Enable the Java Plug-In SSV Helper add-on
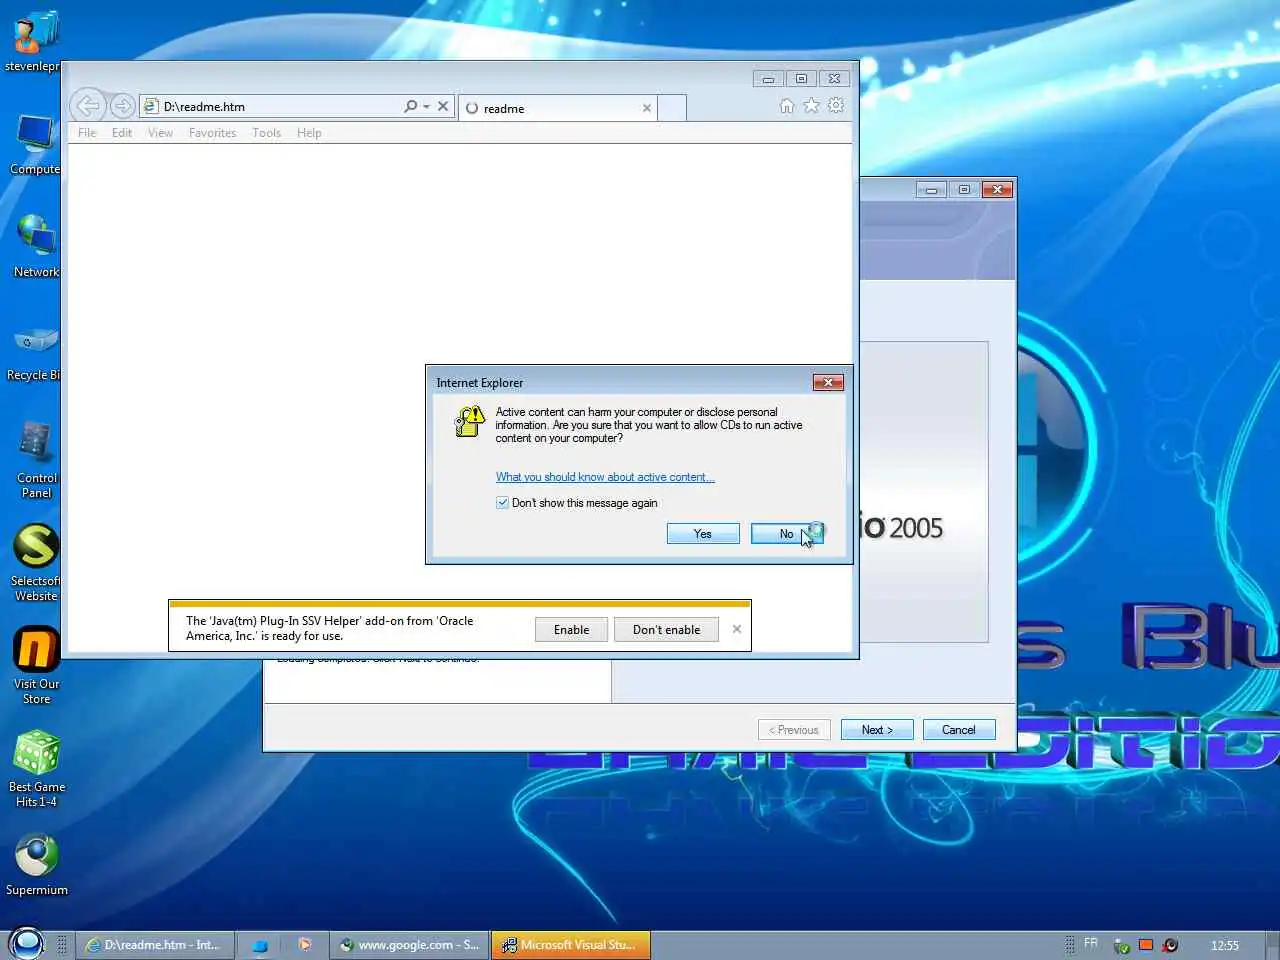 point(571,630)
